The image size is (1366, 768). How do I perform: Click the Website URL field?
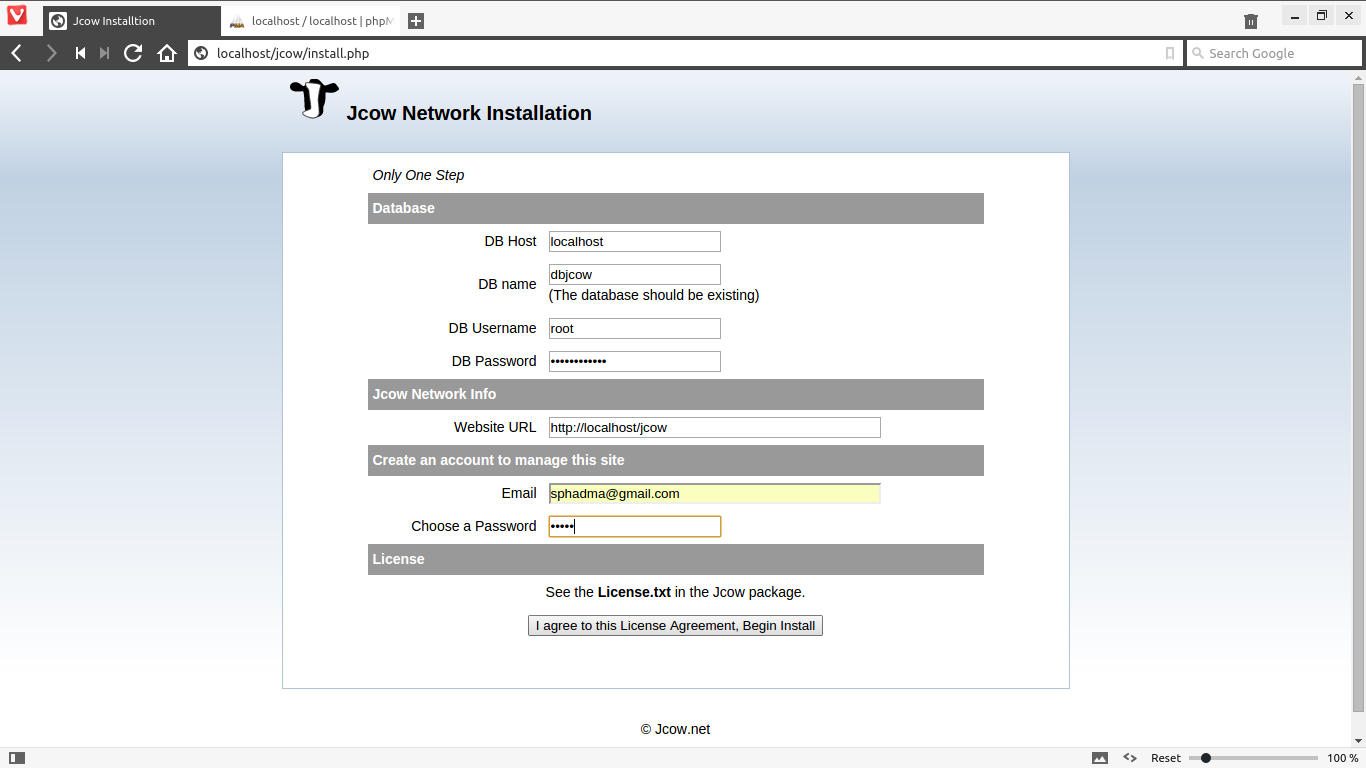pos(715,427)
